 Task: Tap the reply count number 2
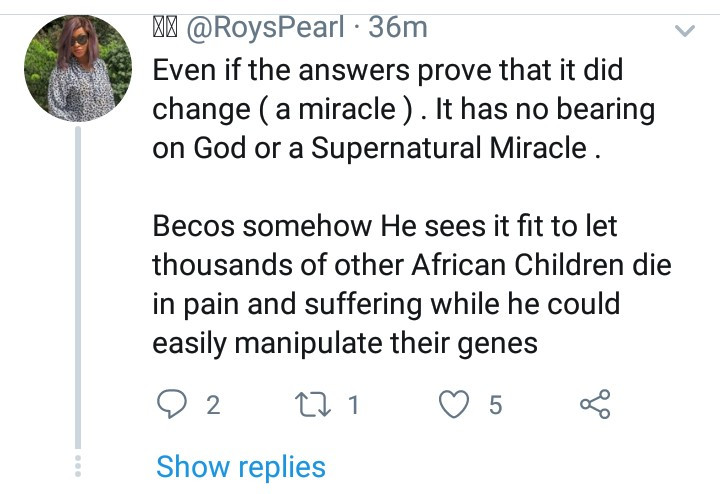tap(212, 405)
